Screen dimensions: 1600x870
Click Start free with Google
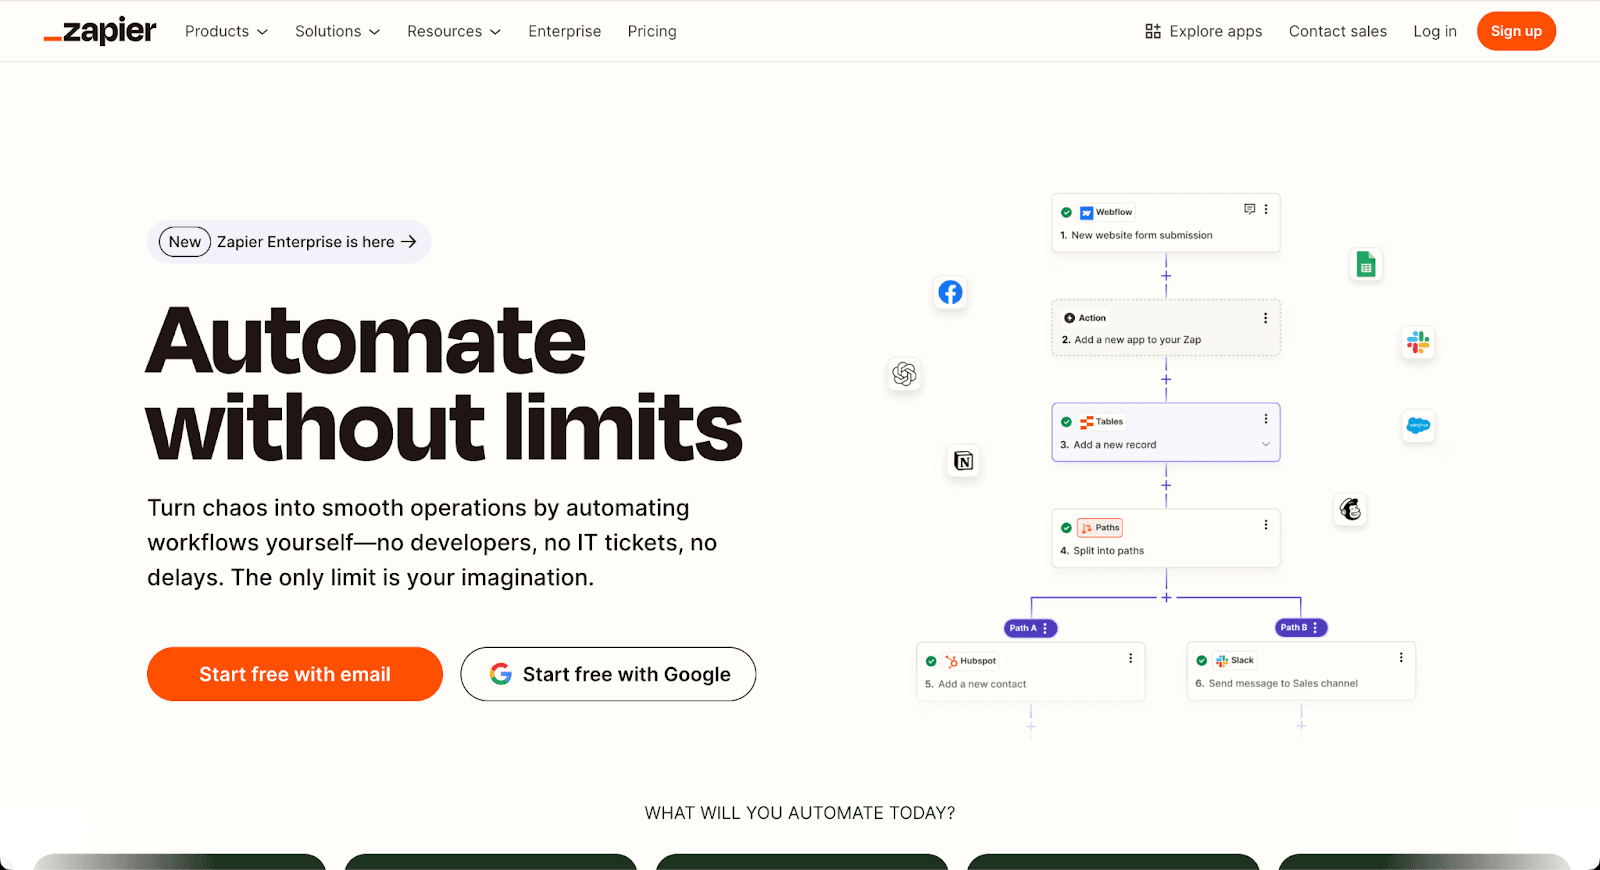[x=608, y=674]
